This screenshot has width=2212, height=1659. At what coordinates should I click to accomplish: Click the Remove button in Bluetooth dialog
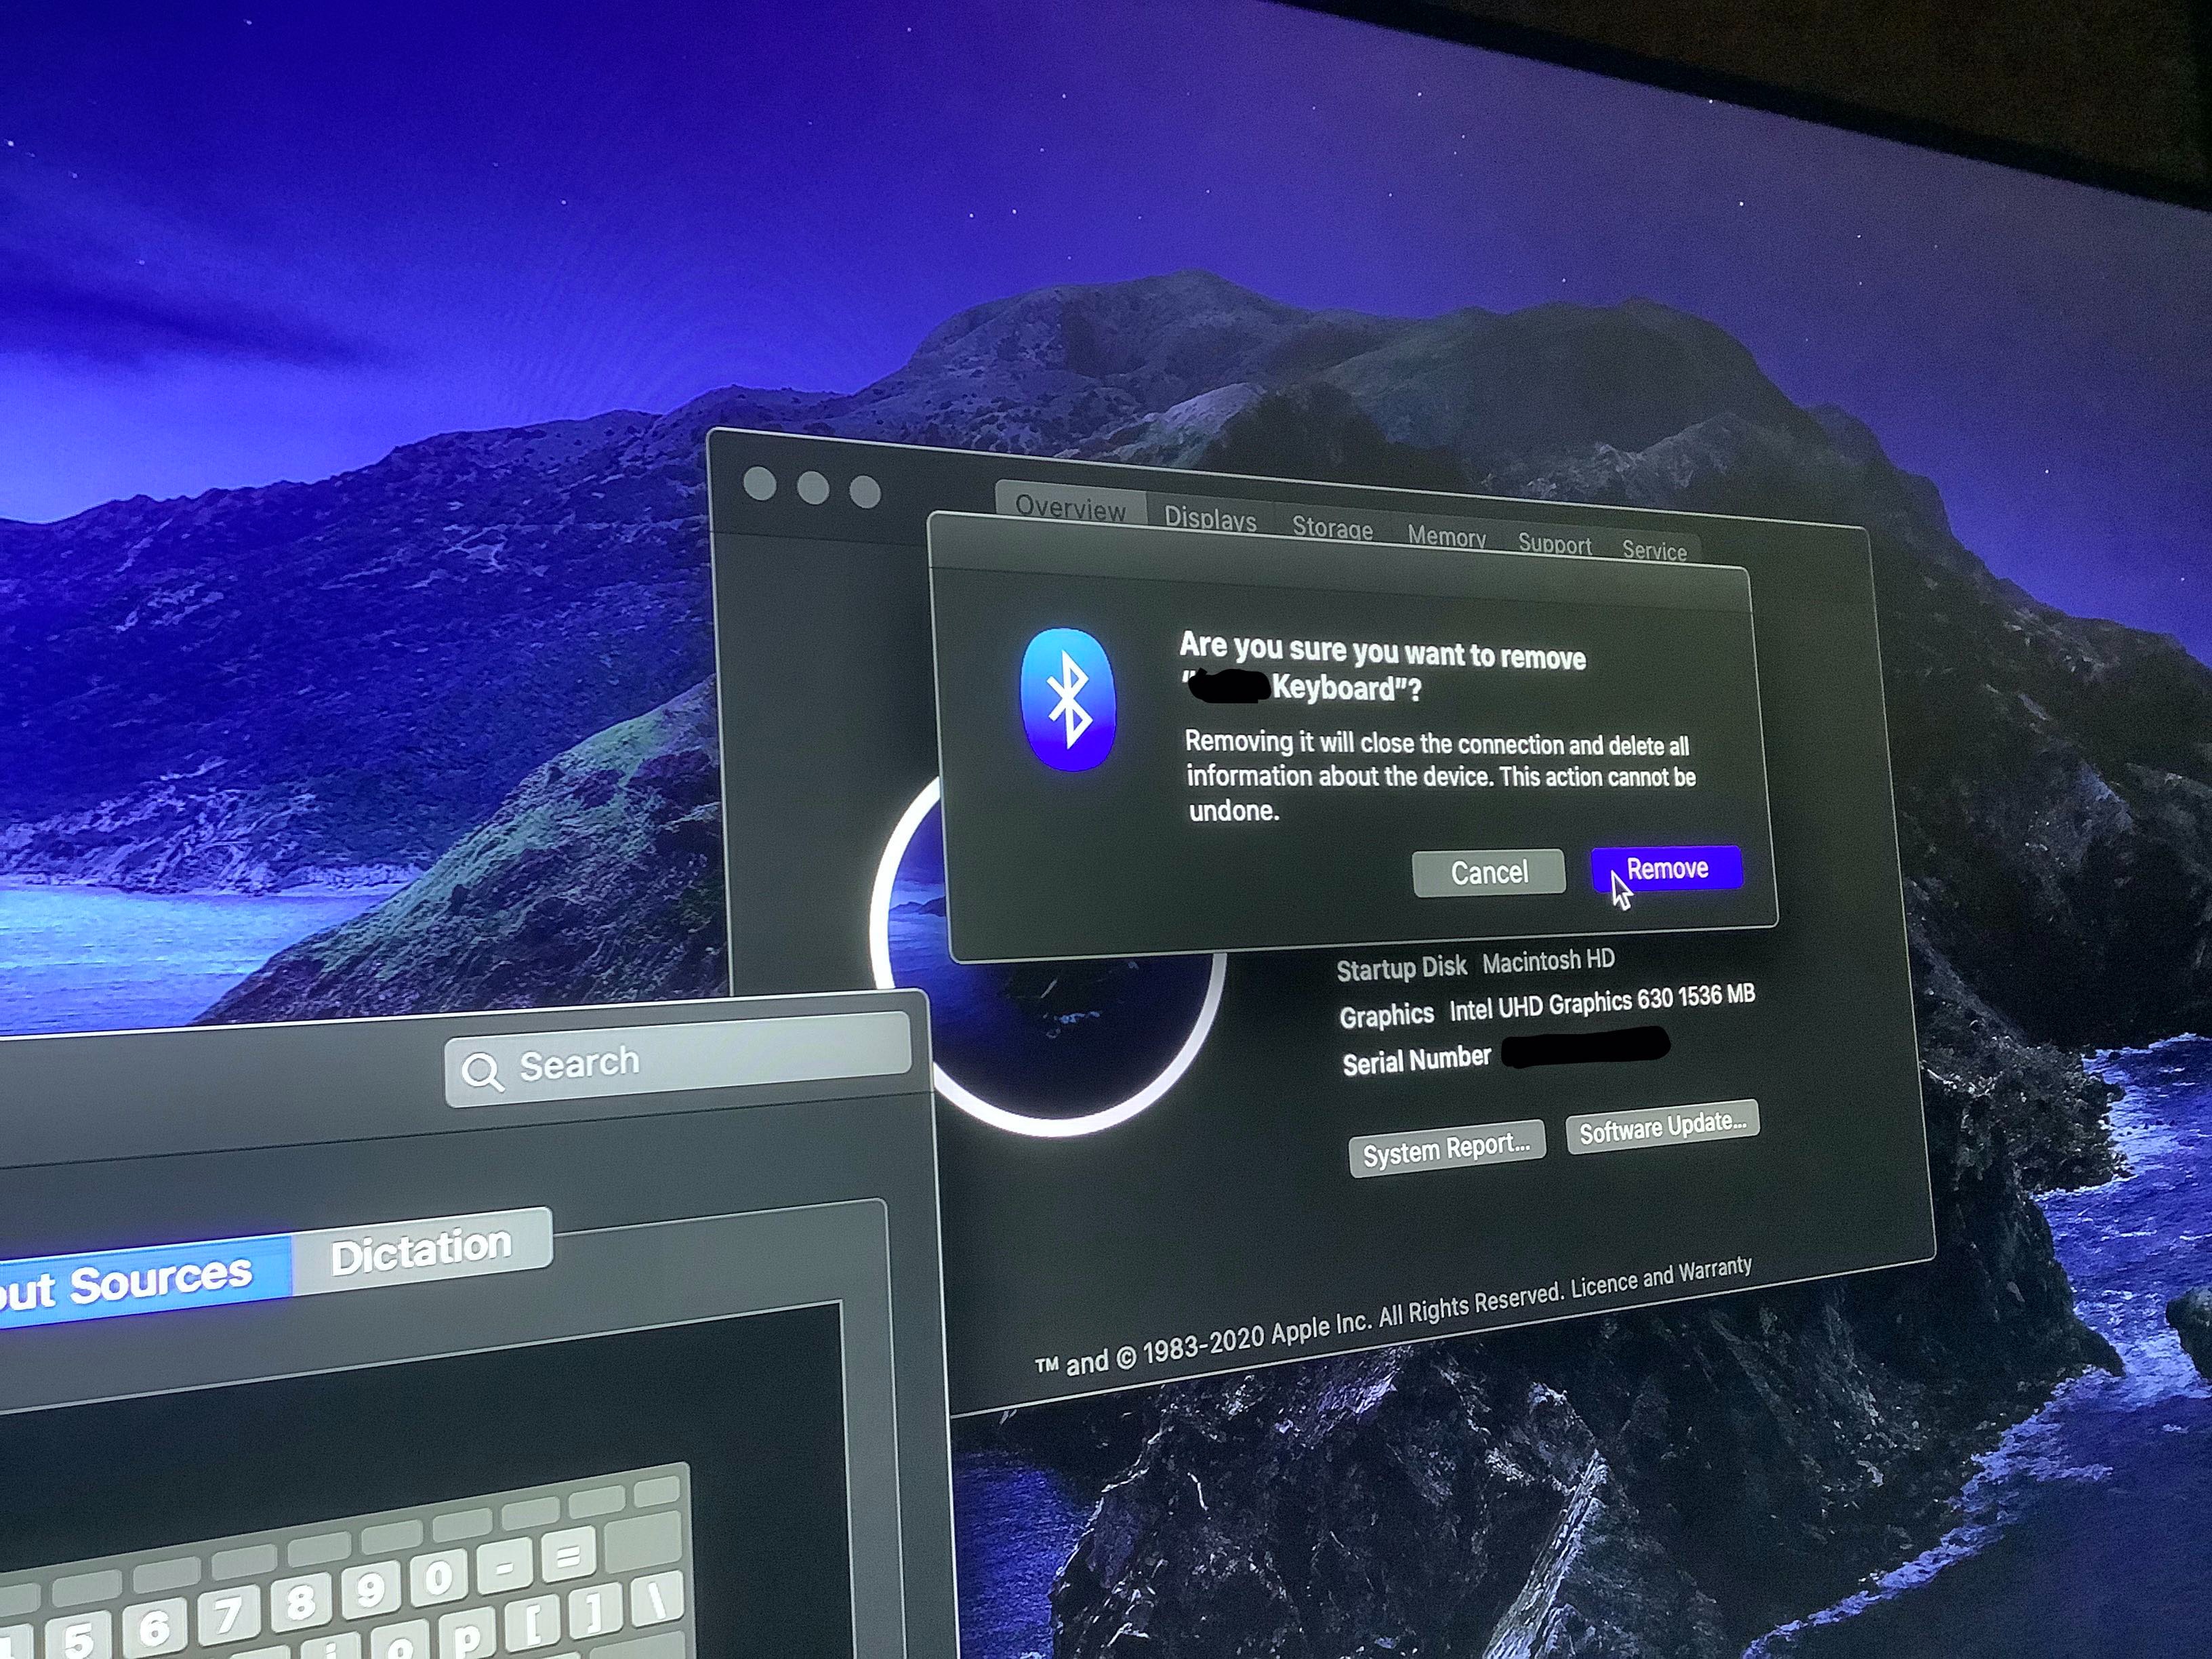click(1666, 868)
